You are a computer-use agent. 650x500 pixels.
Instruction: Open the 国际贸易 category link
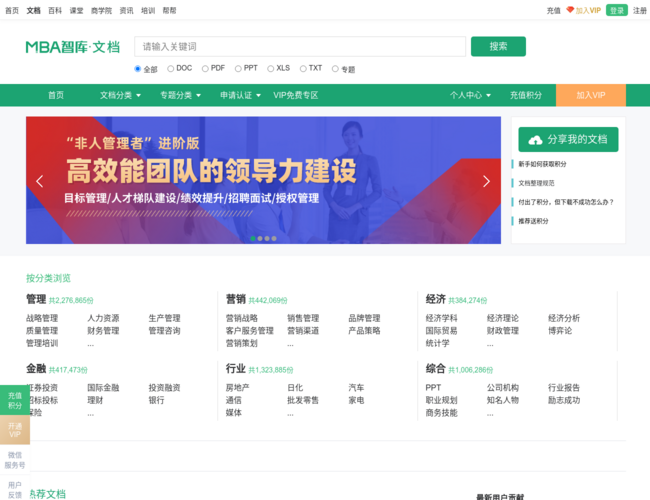click(x=441, y=331)
